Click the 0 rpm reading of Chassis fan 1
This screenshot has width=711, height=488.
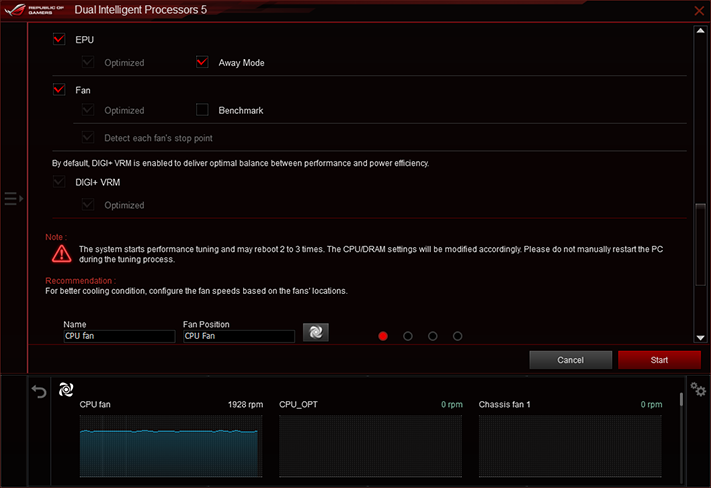coord(651,405)
